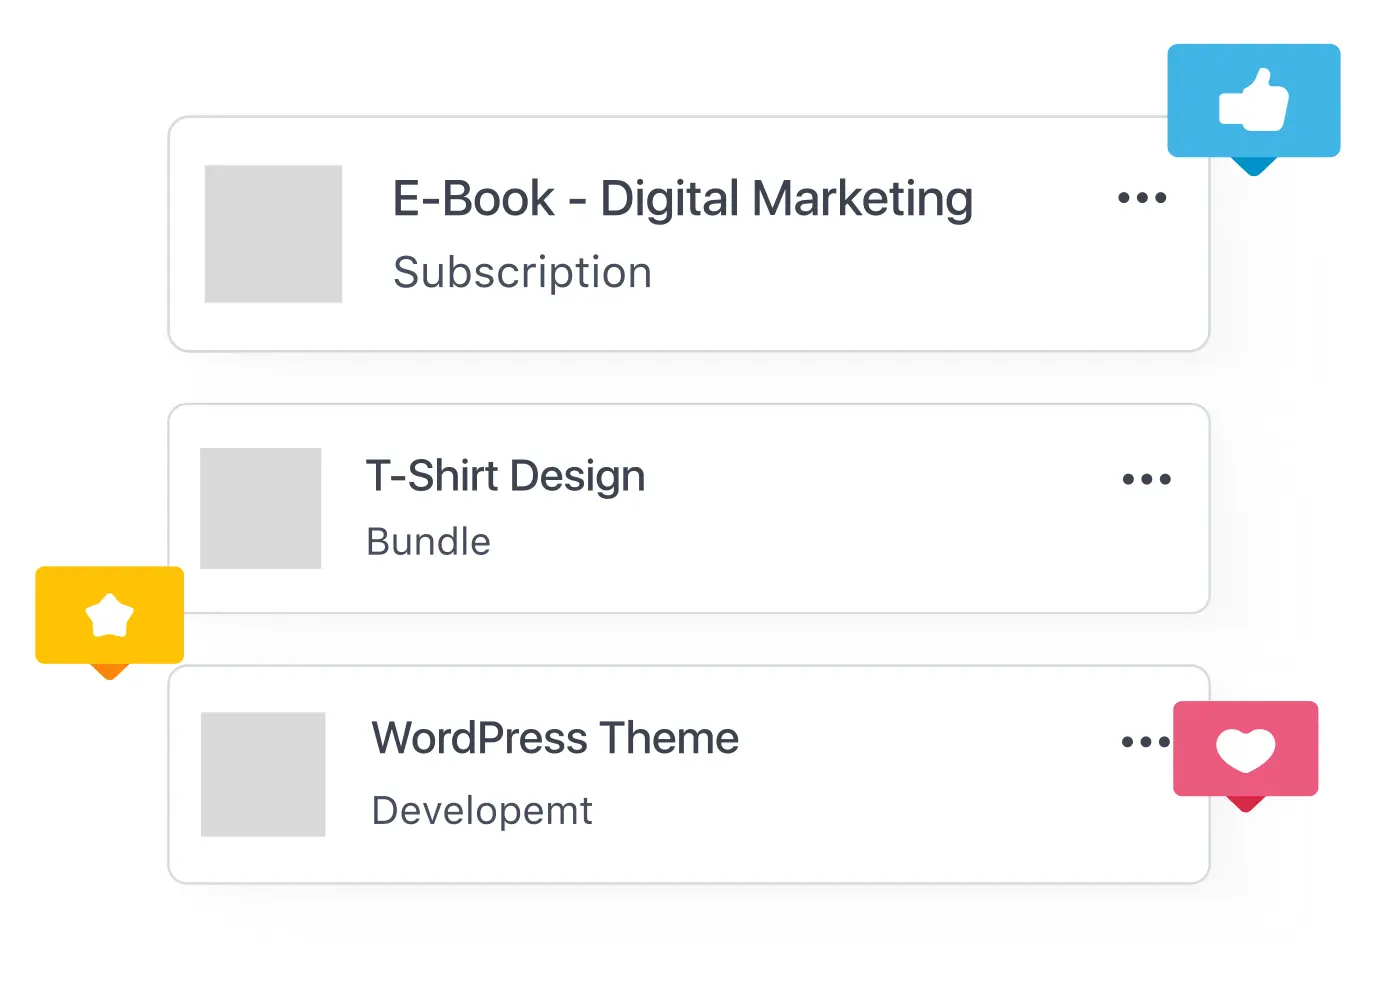The height and width of the screenshot is (1000, 1378).
Task: Click the orange tail below star badge
Action: [109, 671]
